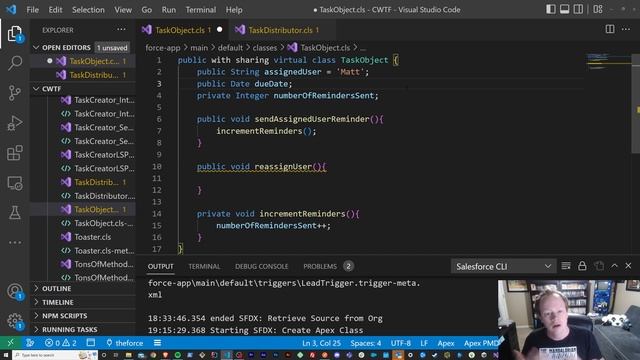Click UTF-8 encoding in status bar

pyautogui.click(x=401, y=343)
